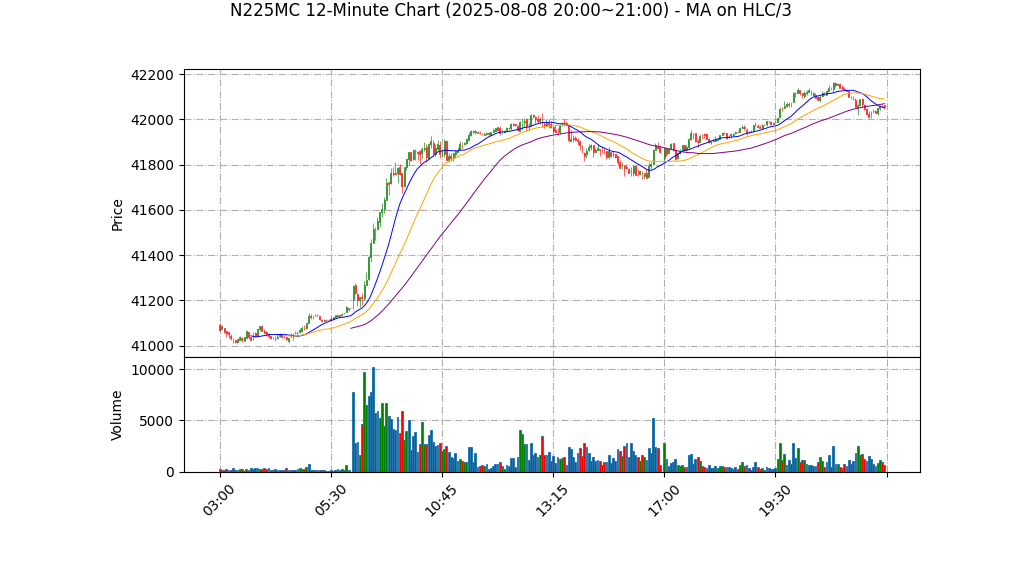Screen dimensions: 1022x575
Task: Click the 10:45 time axis label
Action: [x=440, y=500]
